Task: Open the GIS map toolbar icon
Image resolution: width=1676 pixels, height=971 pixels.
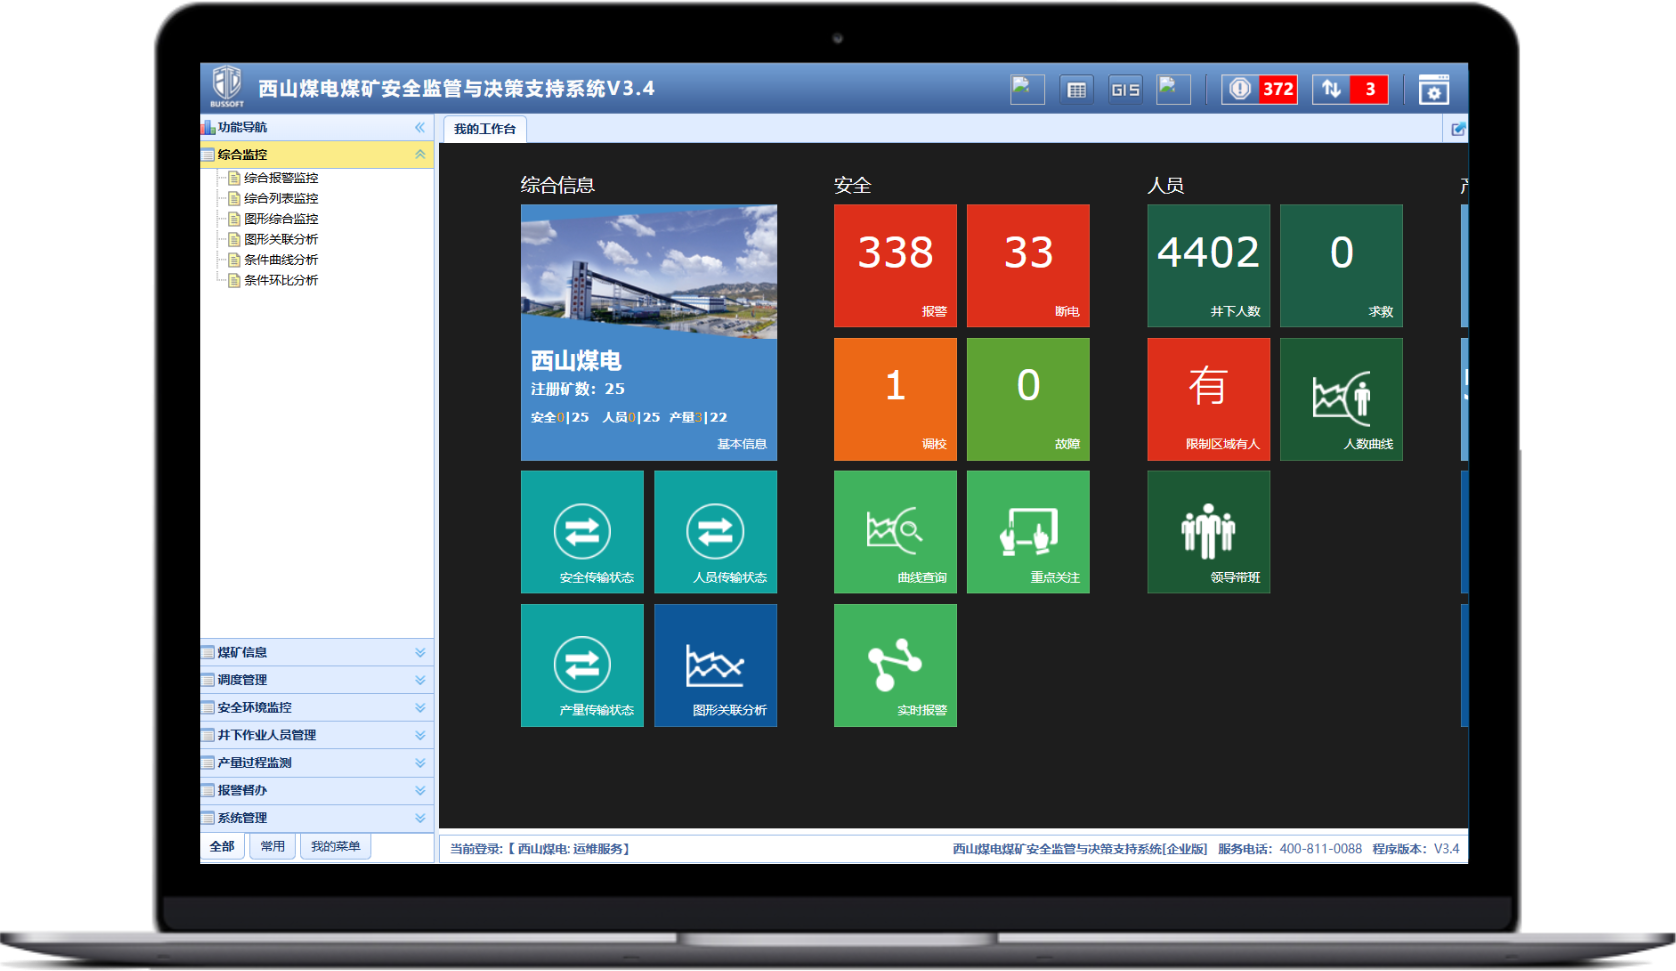Action: (x=1125, y=90)
